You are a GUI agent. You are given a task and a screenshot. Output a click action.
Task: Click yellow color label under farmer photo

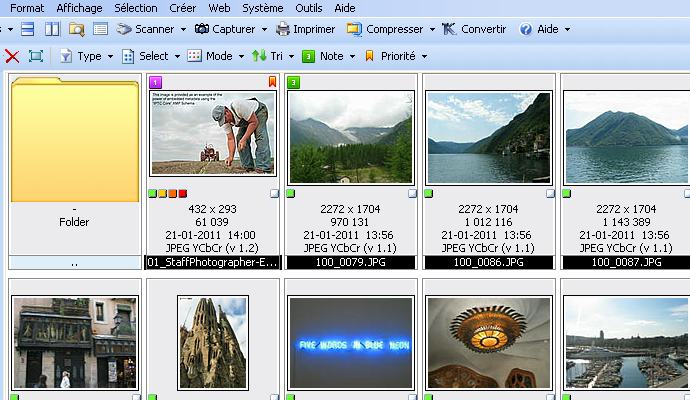coord(163,194)
